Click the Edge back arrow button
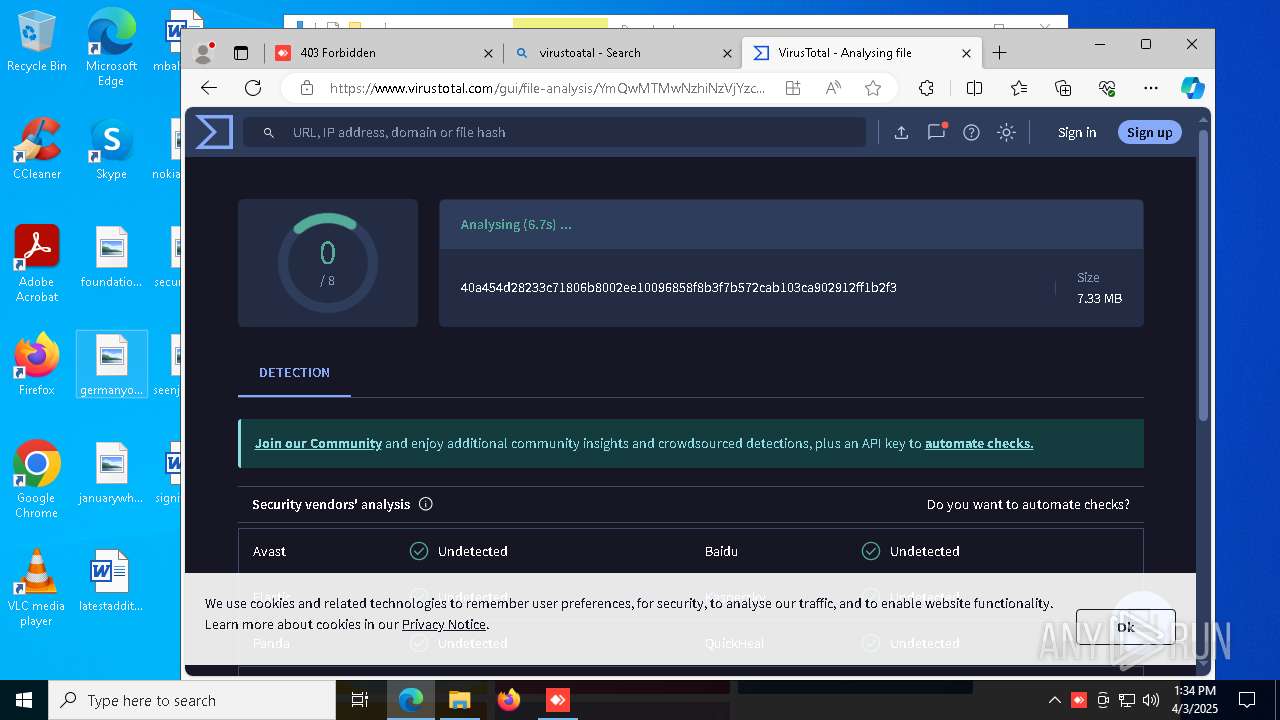 tap(209, 88)
